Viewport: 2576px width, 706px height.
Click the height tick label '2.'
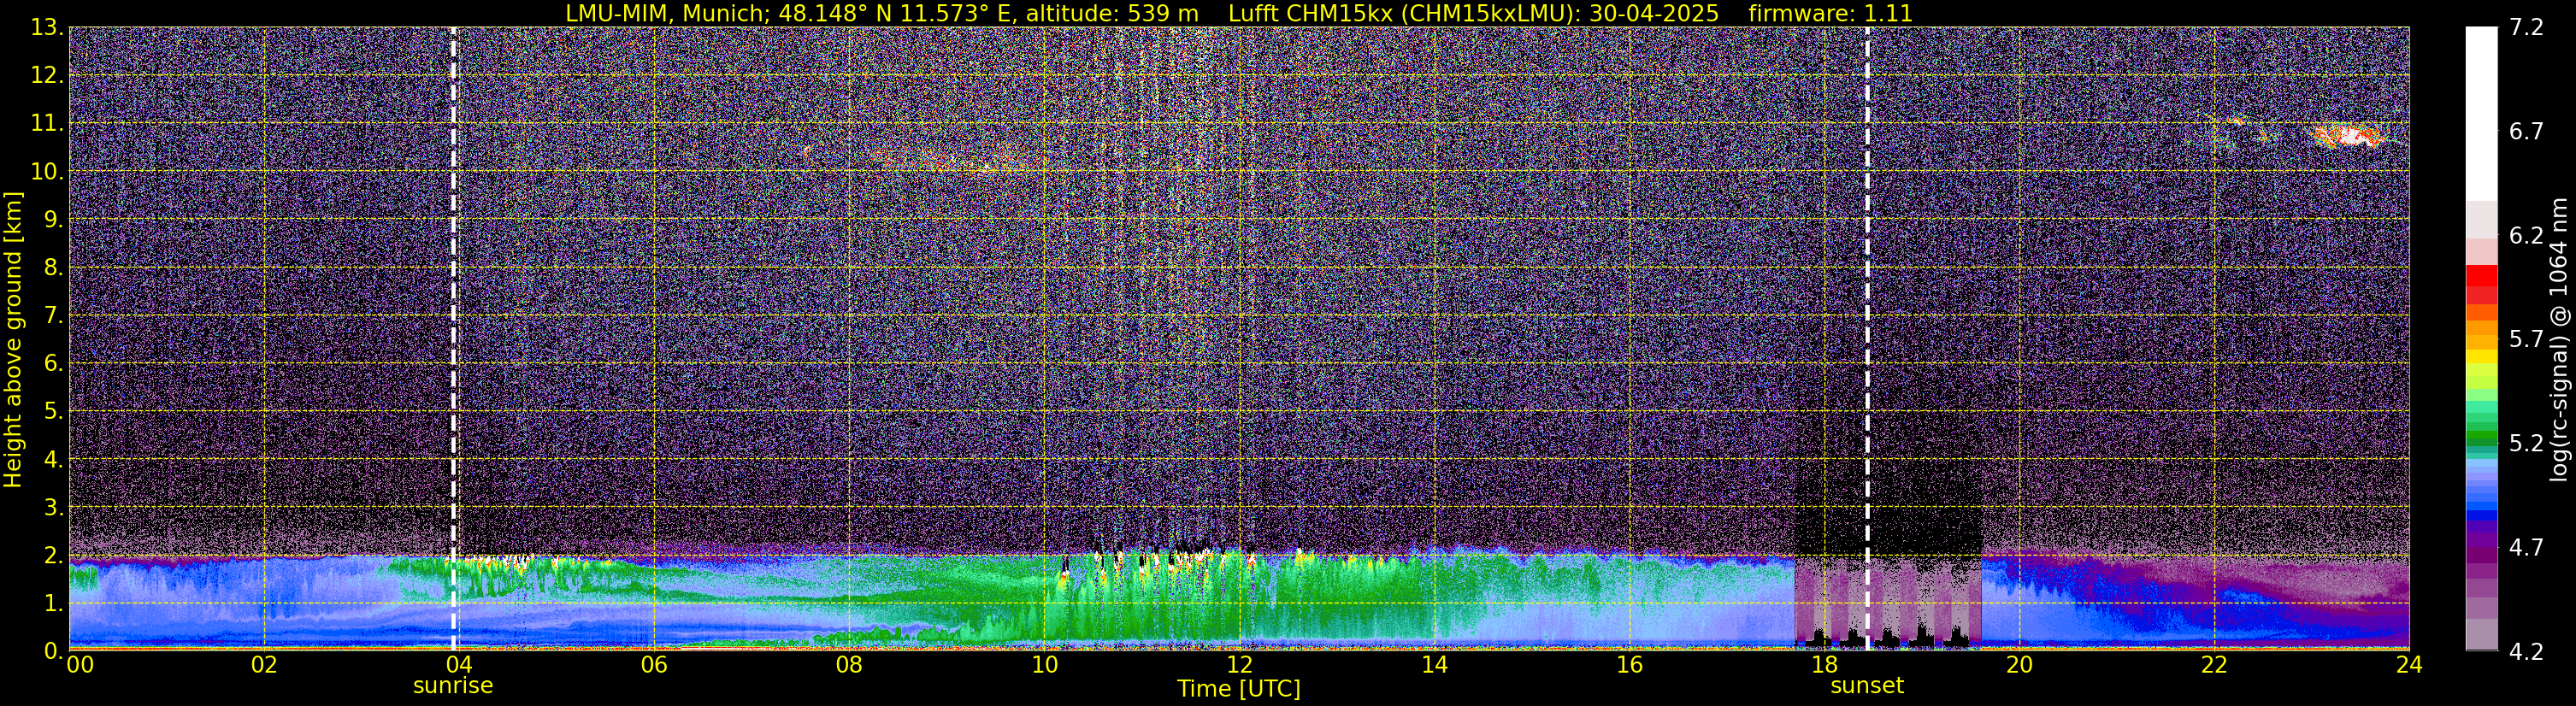[x=52, y=556]
